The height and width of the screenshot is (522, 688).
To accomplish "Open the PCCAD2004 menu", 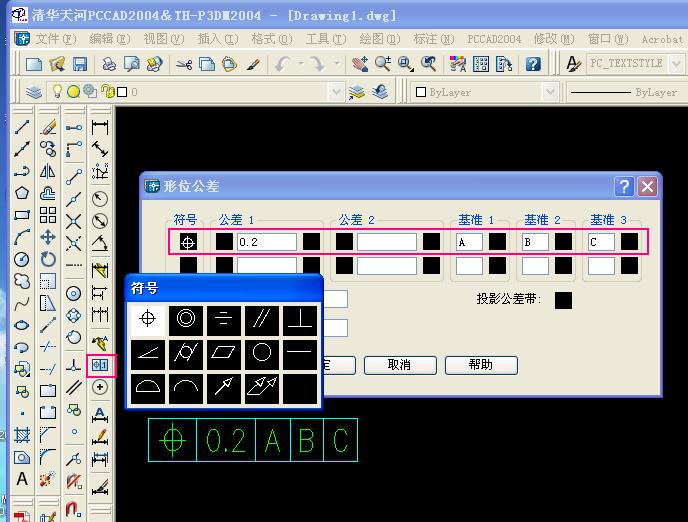I will tap(494, 39).
